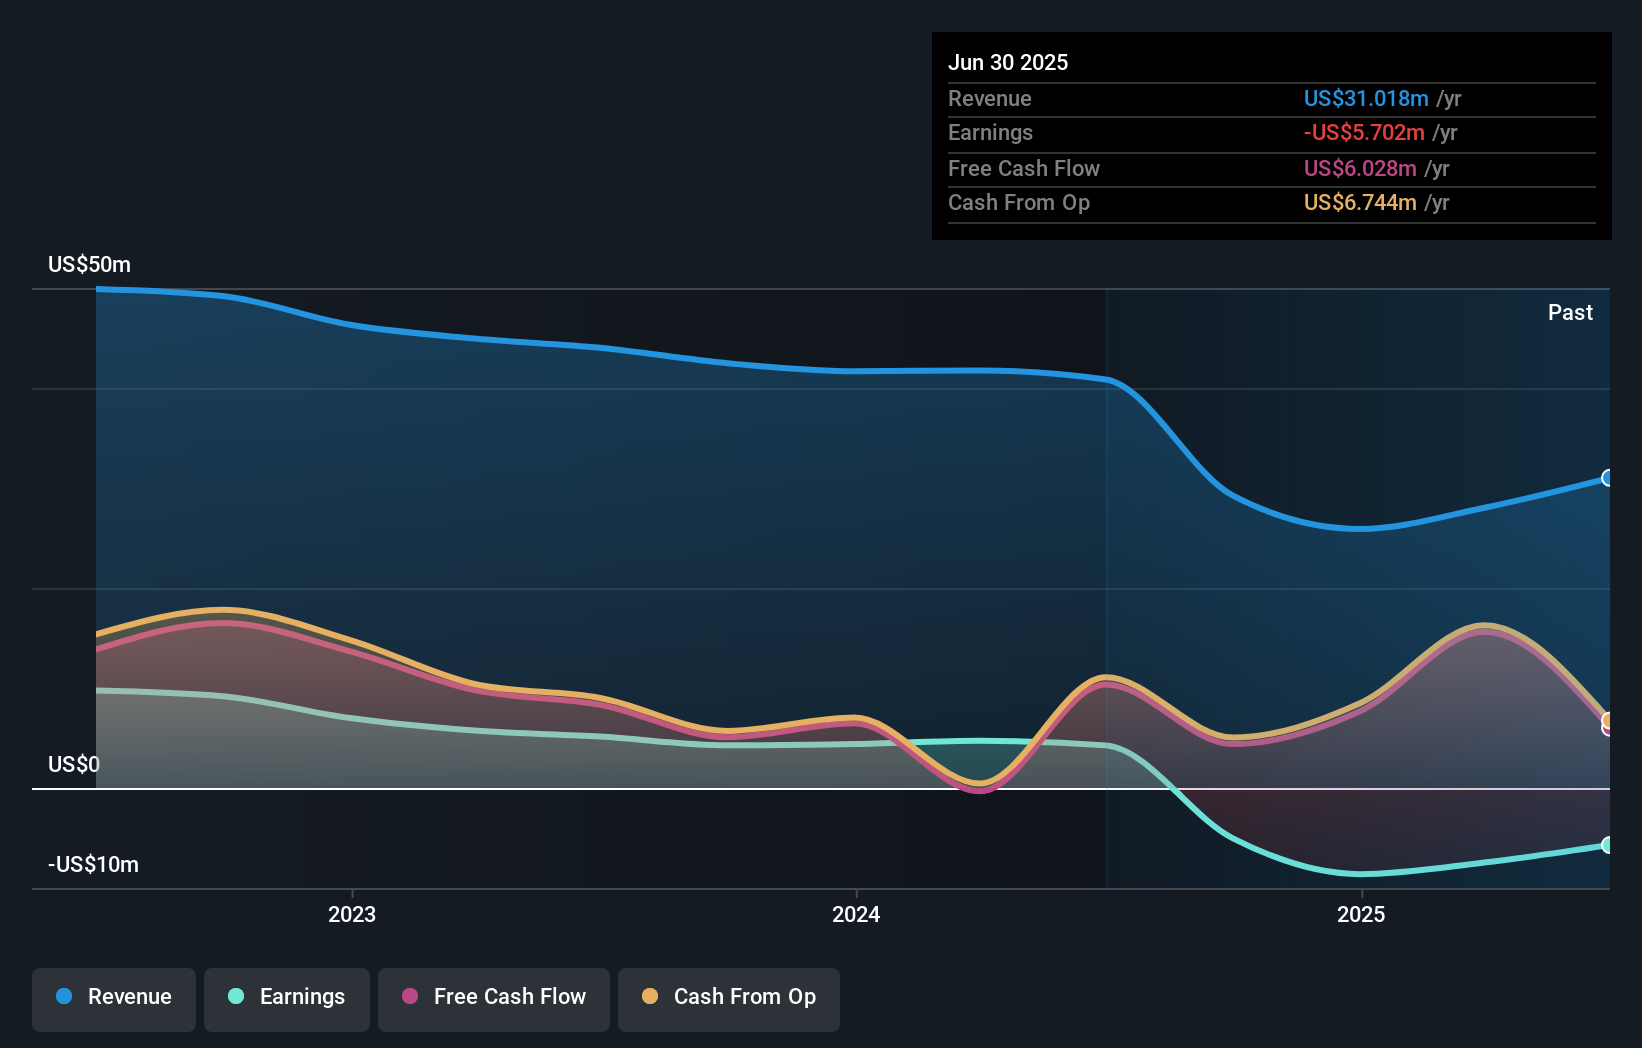Screen dimensions: 1642x1048
Task: Click the Cash From Op label in tooltip
Action: coord(1019,203)
